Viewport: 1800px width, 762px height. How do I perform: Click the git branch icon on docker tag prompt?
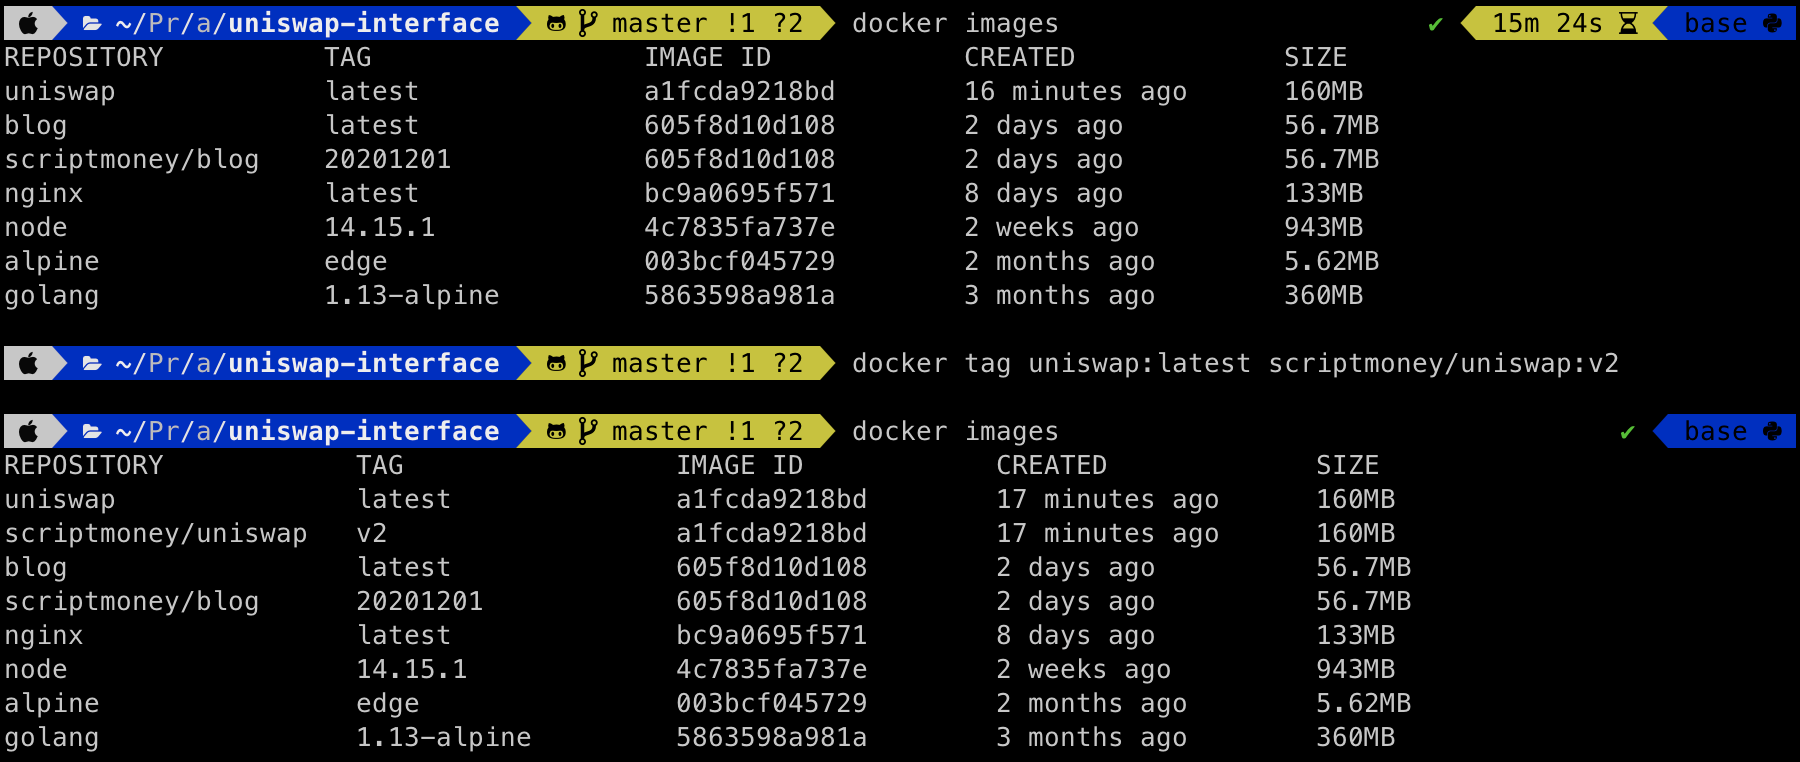click(588, 363)
